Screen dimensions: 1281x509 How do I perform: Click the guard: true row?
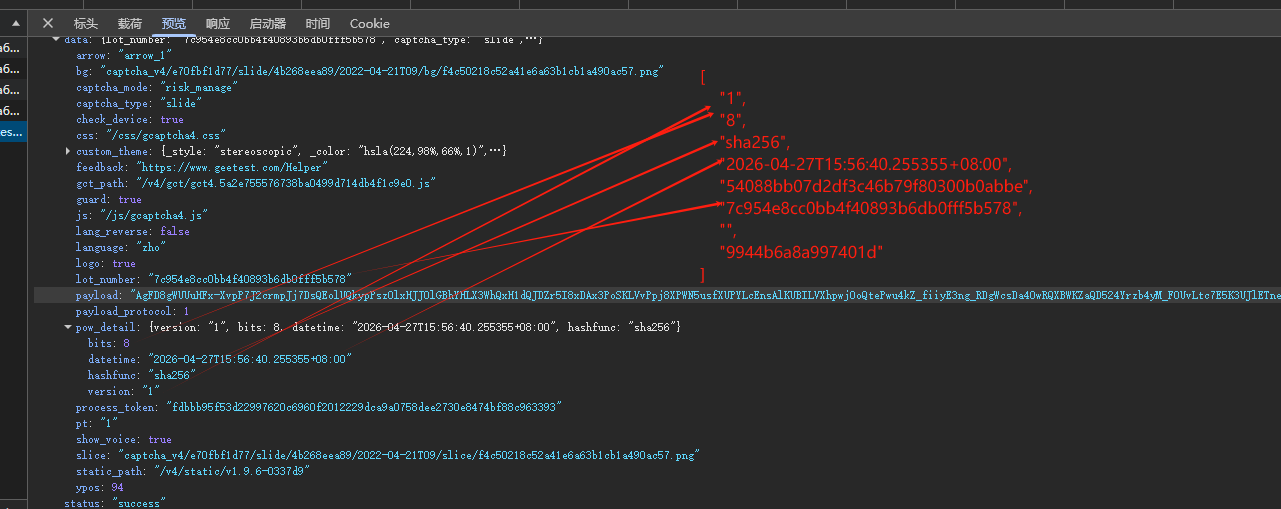[x=109, y=199]
